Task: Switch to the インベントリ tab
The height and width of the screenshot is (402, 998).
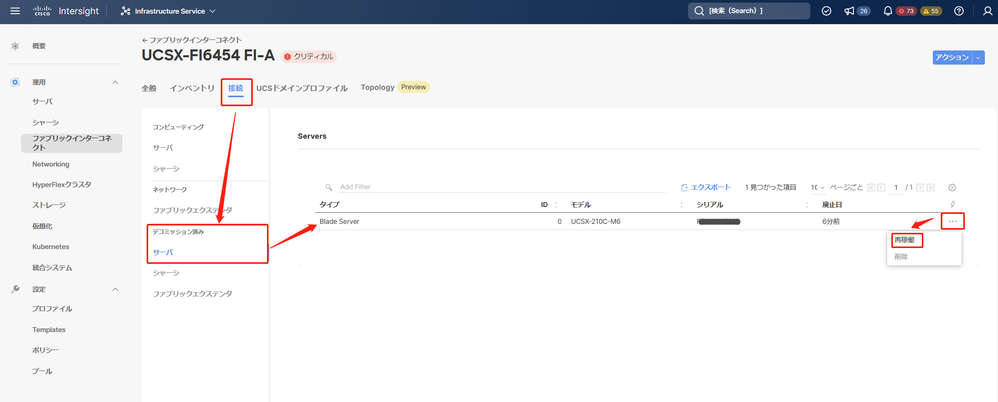Action: click(192, 88)
